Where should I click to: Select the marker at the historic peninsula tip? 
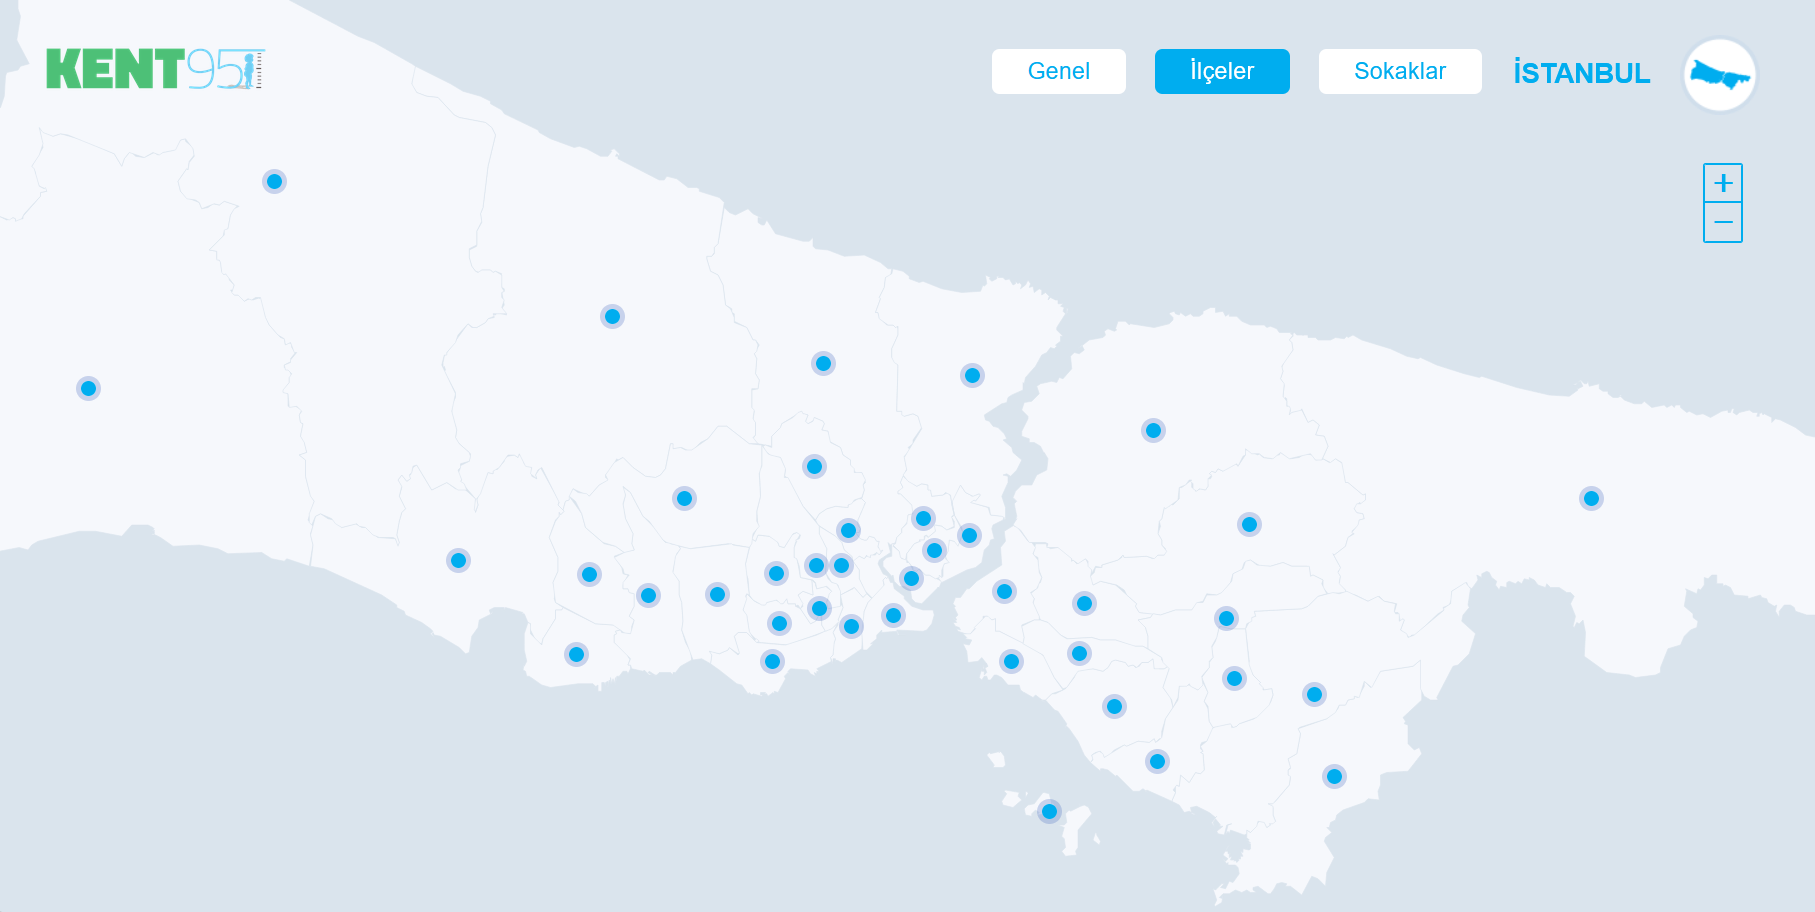(x=893, y=615)
